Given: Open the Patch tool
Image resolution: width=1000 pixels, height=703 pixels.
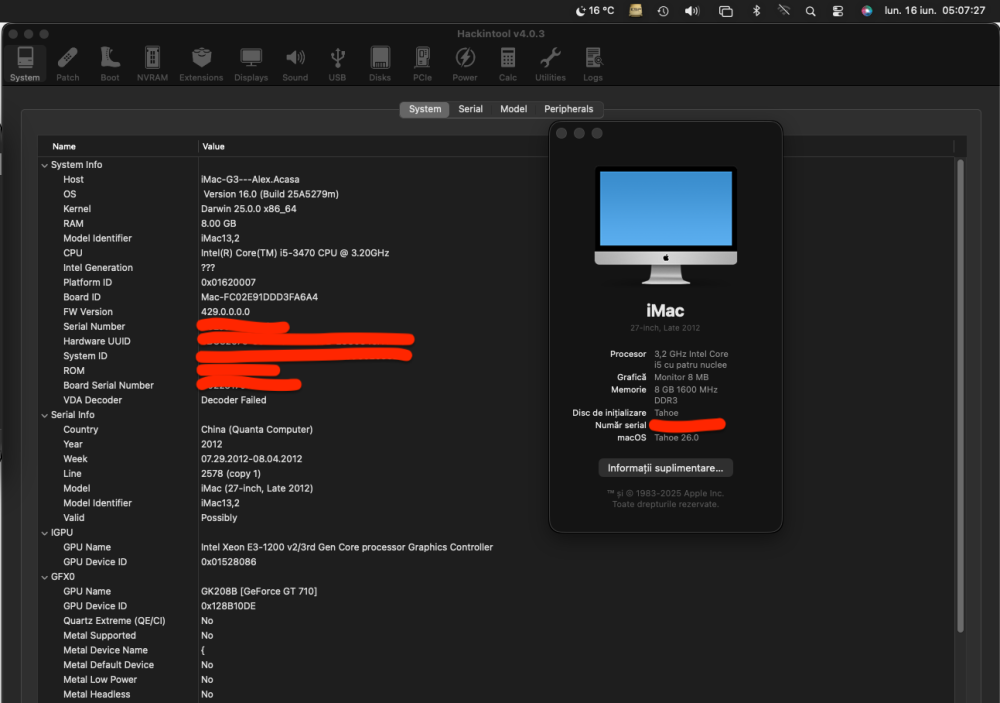Looking at the screenshot, I should click(68, 64).
